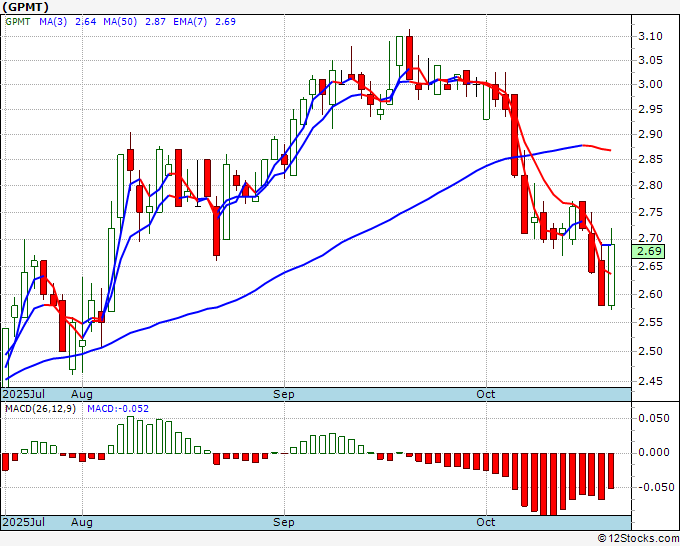Select the GPMT legend label

(x=18, y=22)
